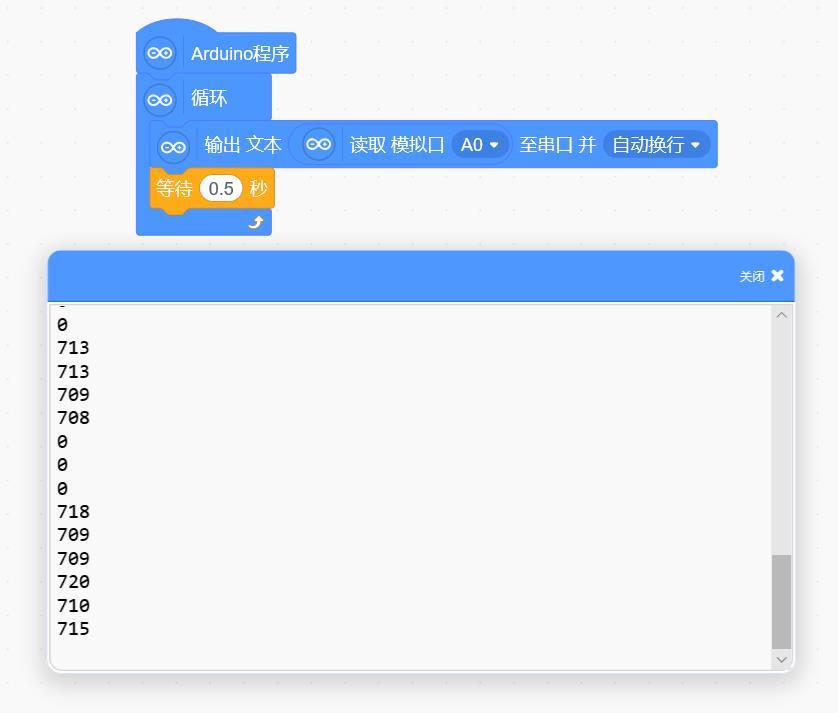Click the 至串口 并 label text
This screenshot has height=713, width=838.
tap(557, 145)
